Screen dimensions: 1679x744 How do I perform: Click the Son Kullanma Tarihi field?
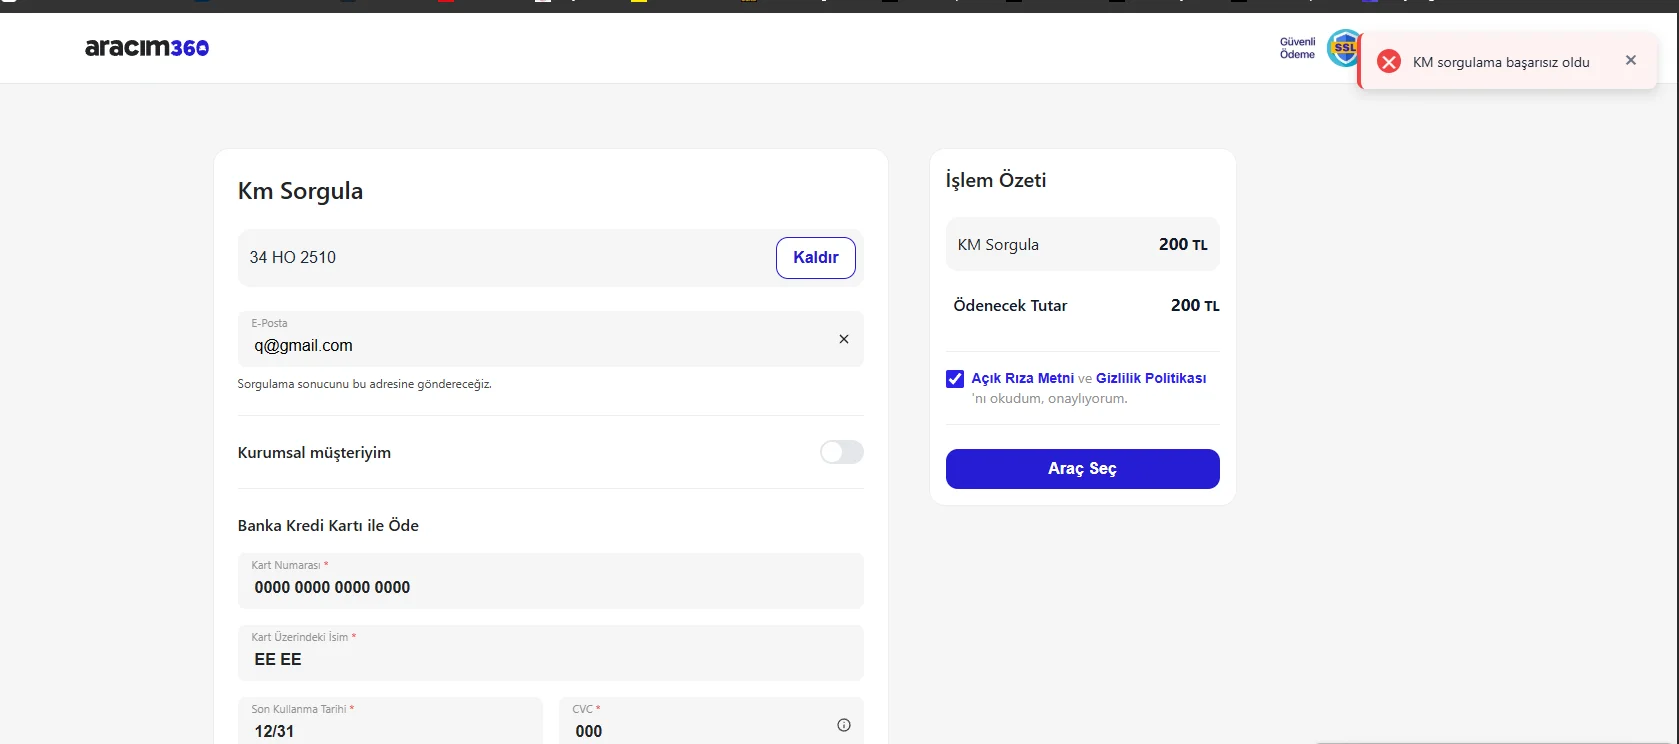[390, 730]
